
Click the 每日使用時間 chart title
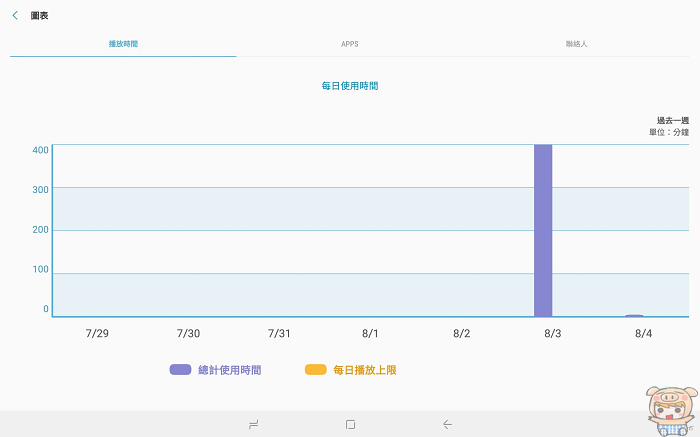pos(350,86)
